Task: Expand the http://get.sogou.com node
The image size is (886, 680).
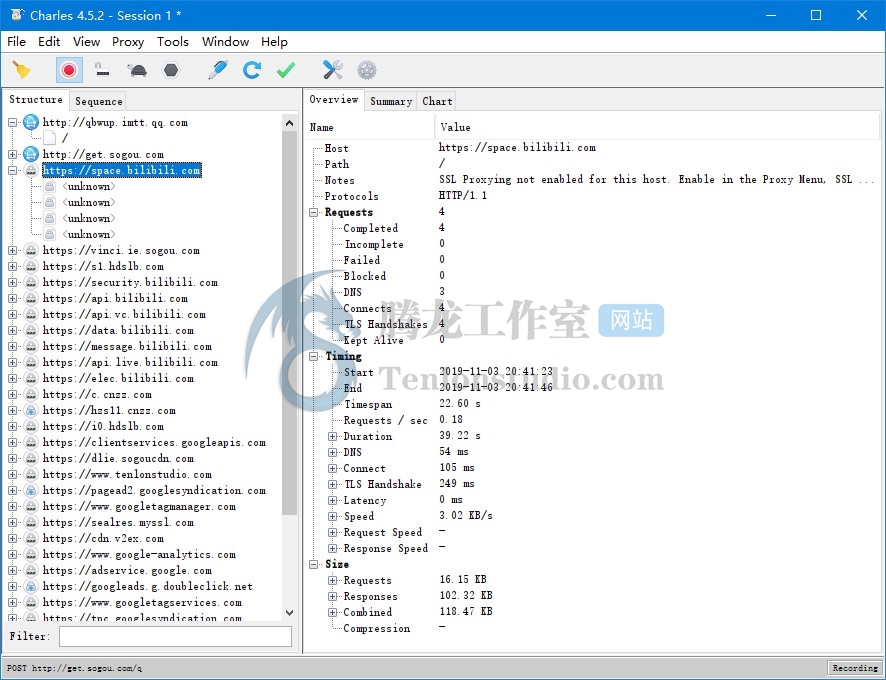Action: (x=12, y=154)
